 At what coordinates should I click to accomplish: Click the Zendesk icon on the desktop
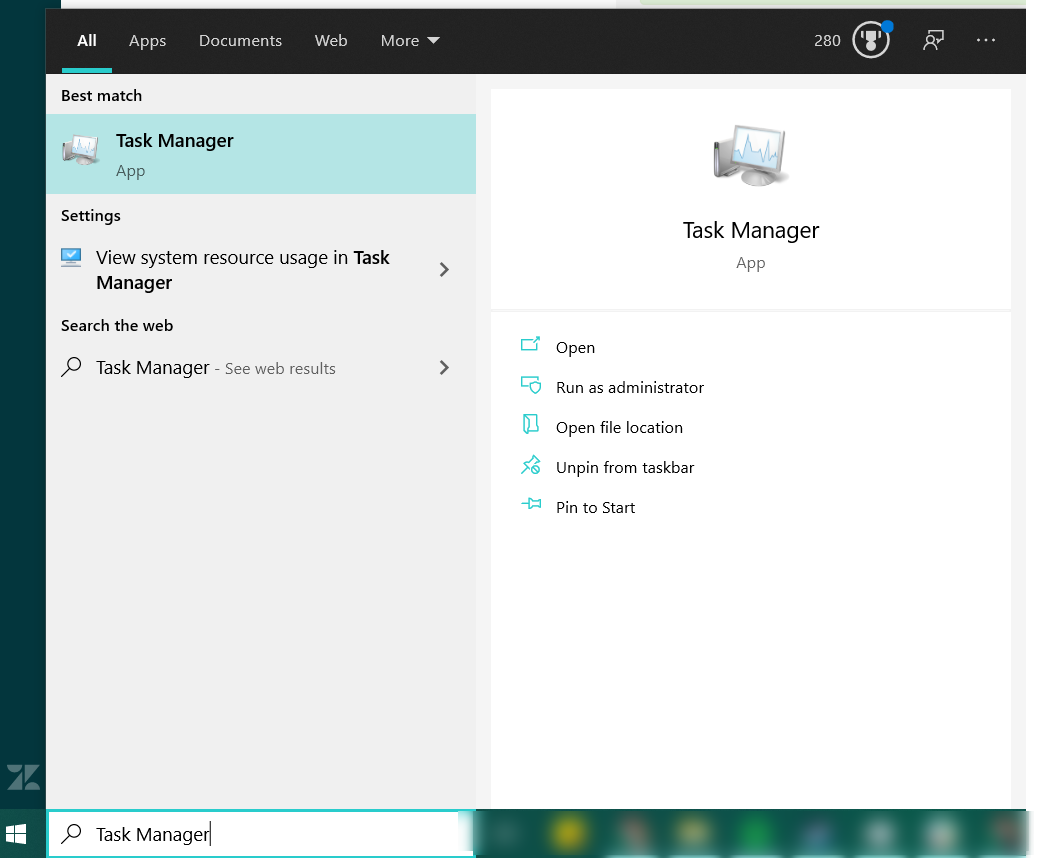(x=23, y=777)
